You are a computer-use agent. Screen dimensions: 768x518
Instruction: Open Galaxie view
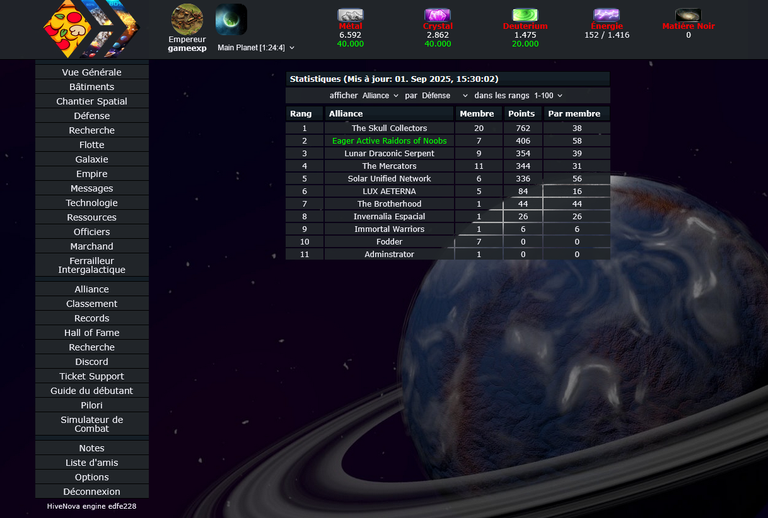click(92, 159)
